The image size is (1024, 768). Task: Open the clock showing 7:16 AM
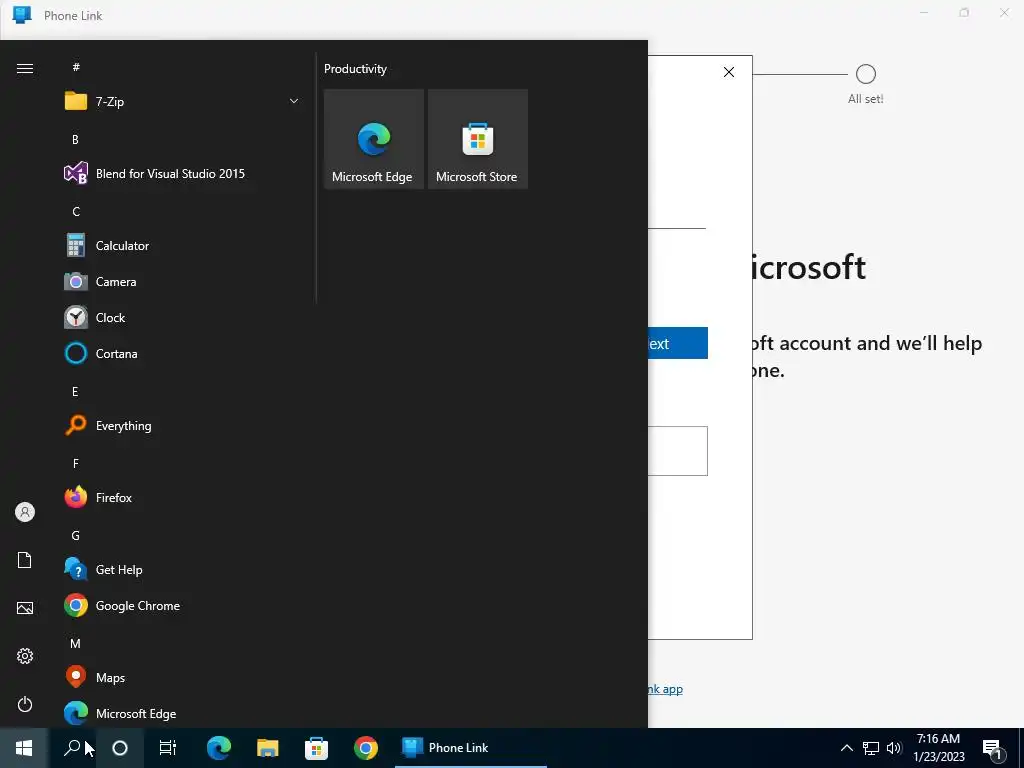coord(939,748)
